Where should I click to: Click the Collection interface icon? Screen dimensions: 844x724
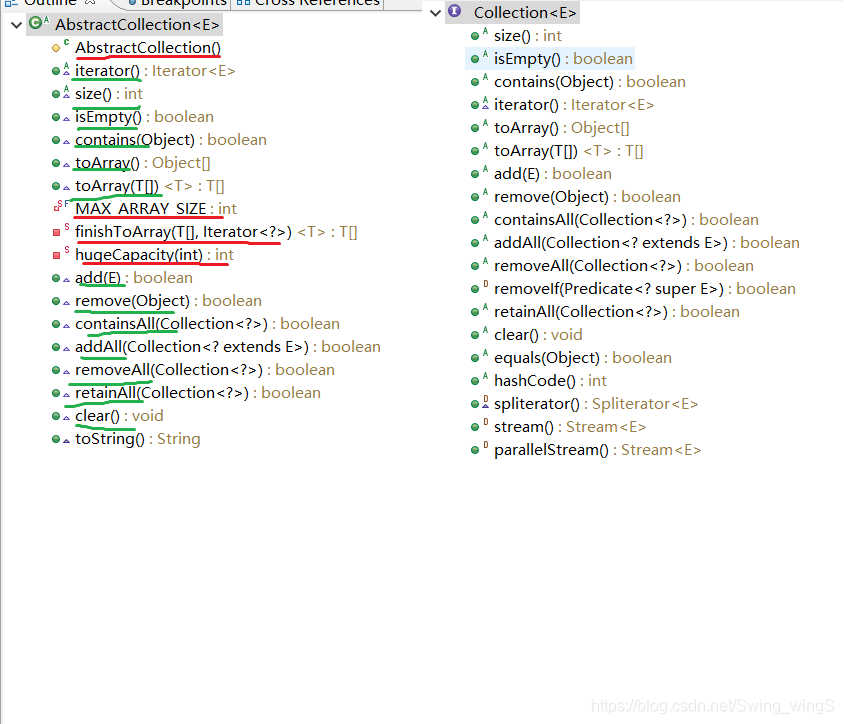pyautogui.click(x=454, y=11)
